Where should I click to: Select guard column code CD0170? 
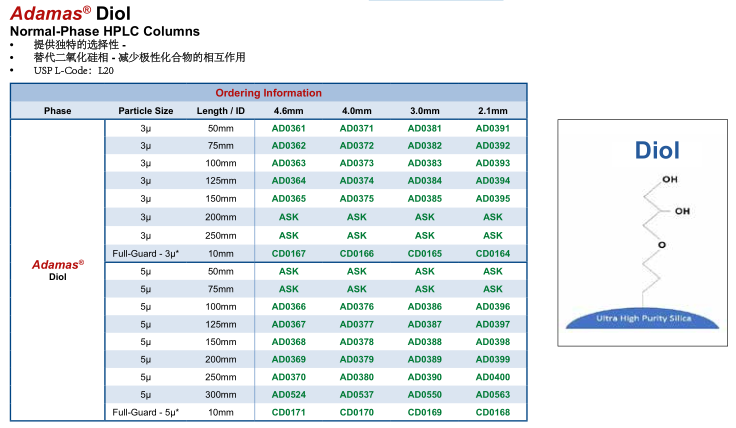356,413
